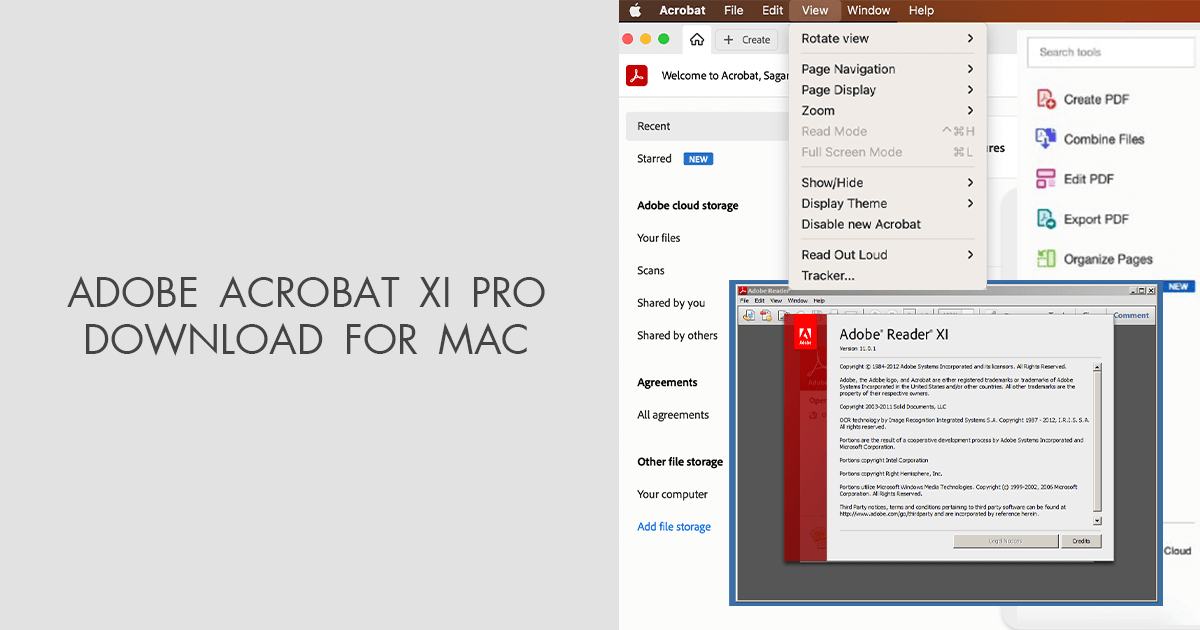Expand the Page Navigation submenu
Screen dimensions: 1200x630
(x=850, y=69)
